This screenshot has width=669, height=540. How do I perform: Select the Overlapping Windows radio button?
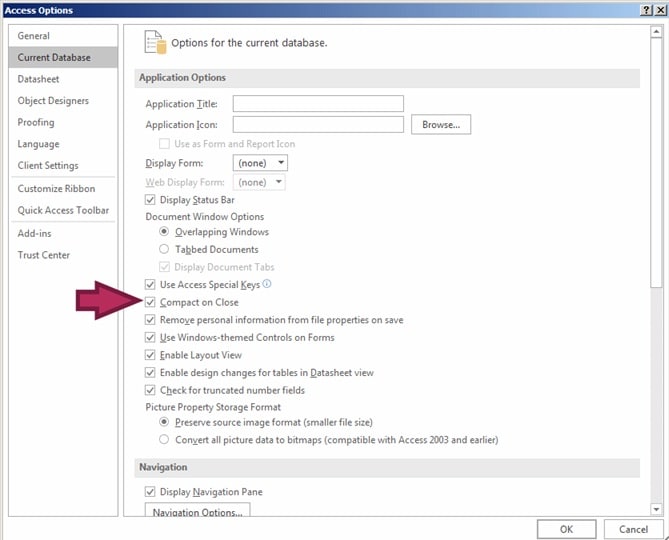coord(164,232)
